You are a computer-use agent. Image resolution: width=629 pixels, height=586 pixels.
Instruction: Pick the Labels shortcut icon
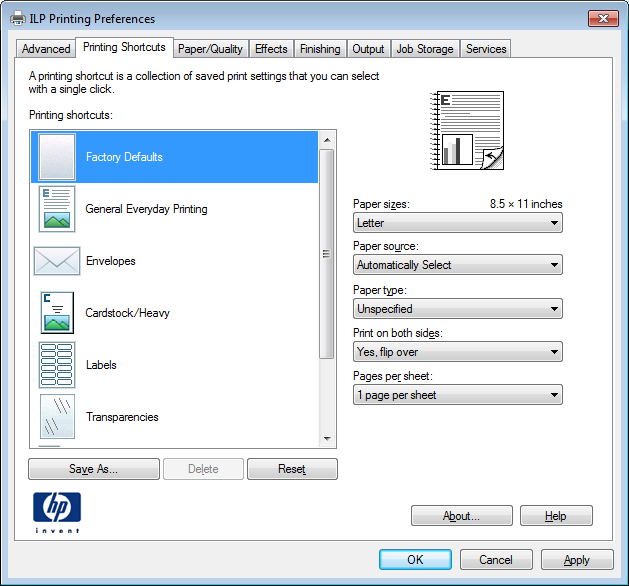point(57,365)
